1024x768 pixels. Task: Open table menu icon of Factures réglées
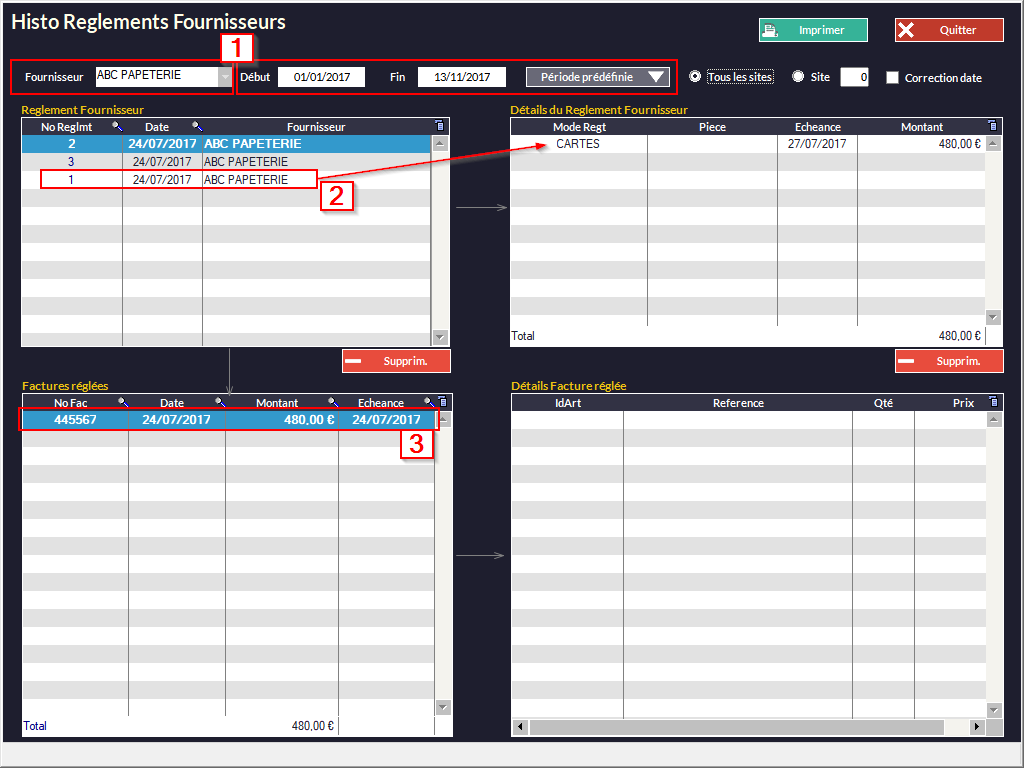pos(443,402)
